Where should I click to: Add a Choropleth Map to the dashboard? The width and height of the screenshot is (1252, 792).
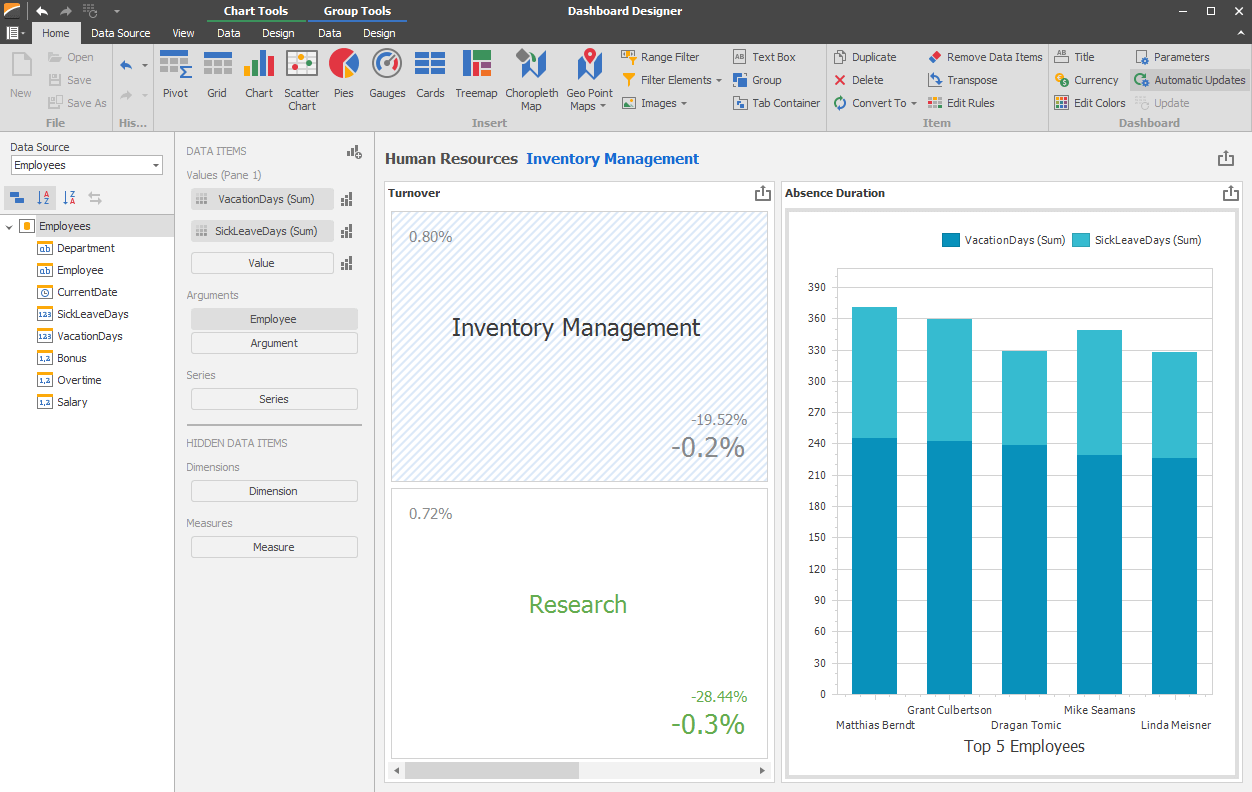pos(531,80)
